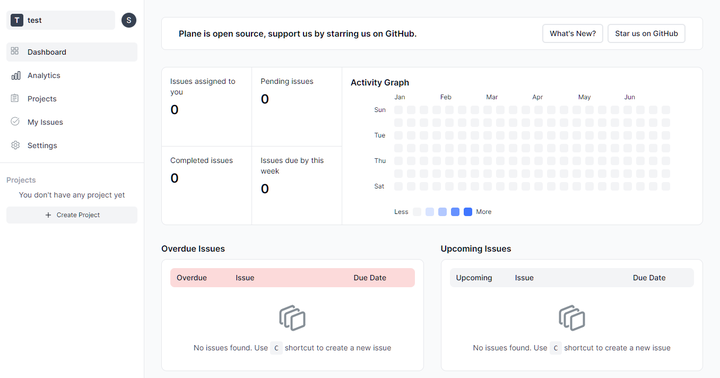Click the Upcoming column header
The height and width of the screenshot is (378, 720).
click(474, 278)
